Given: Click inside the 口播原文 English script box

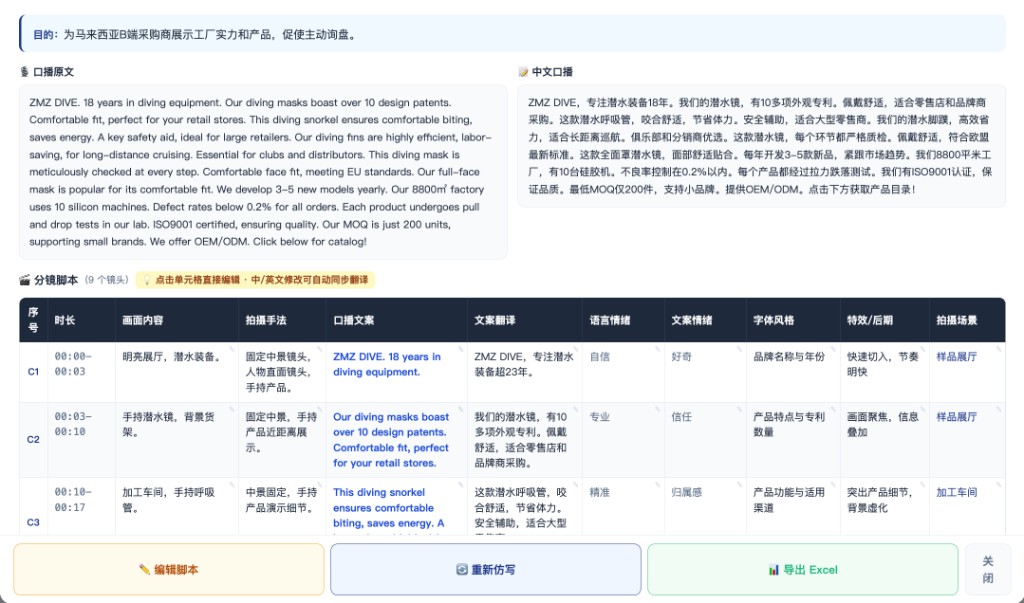Looking at the screenshot, I should coord(263,172).
